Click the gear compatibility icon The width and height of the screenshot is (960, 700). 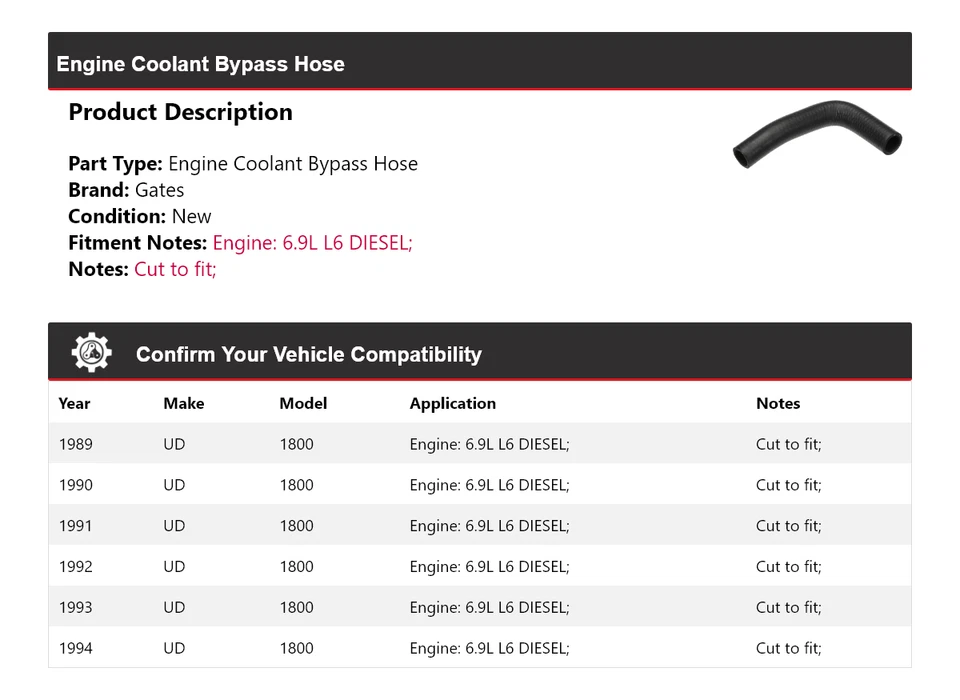[91, 353]
